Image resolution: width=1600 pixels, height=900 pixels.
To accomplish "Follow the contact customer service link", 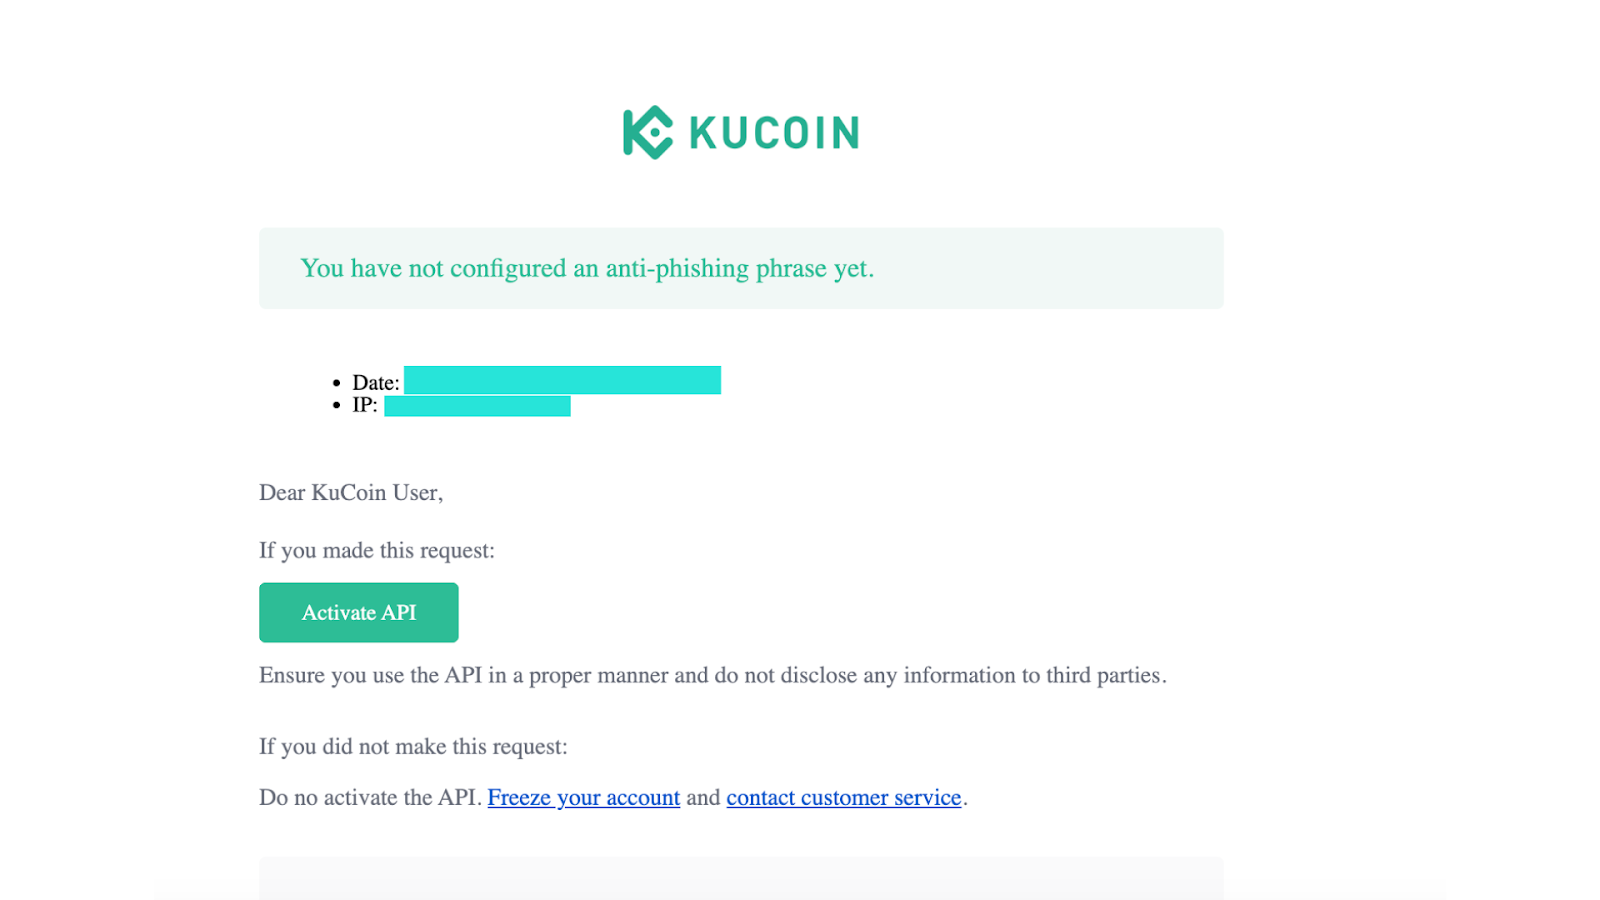I will click(844, 797).
